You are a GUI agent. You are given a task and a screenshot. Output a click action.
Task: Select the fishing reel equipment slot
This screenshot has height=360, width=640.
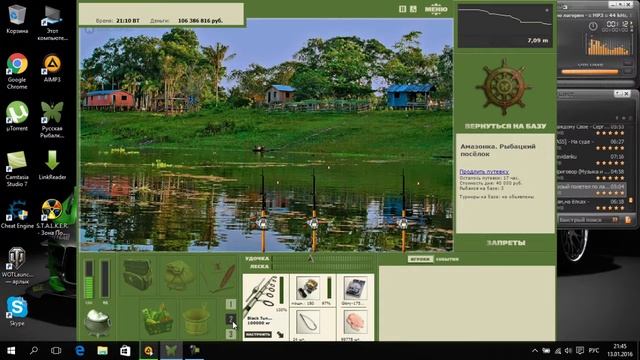307,288
